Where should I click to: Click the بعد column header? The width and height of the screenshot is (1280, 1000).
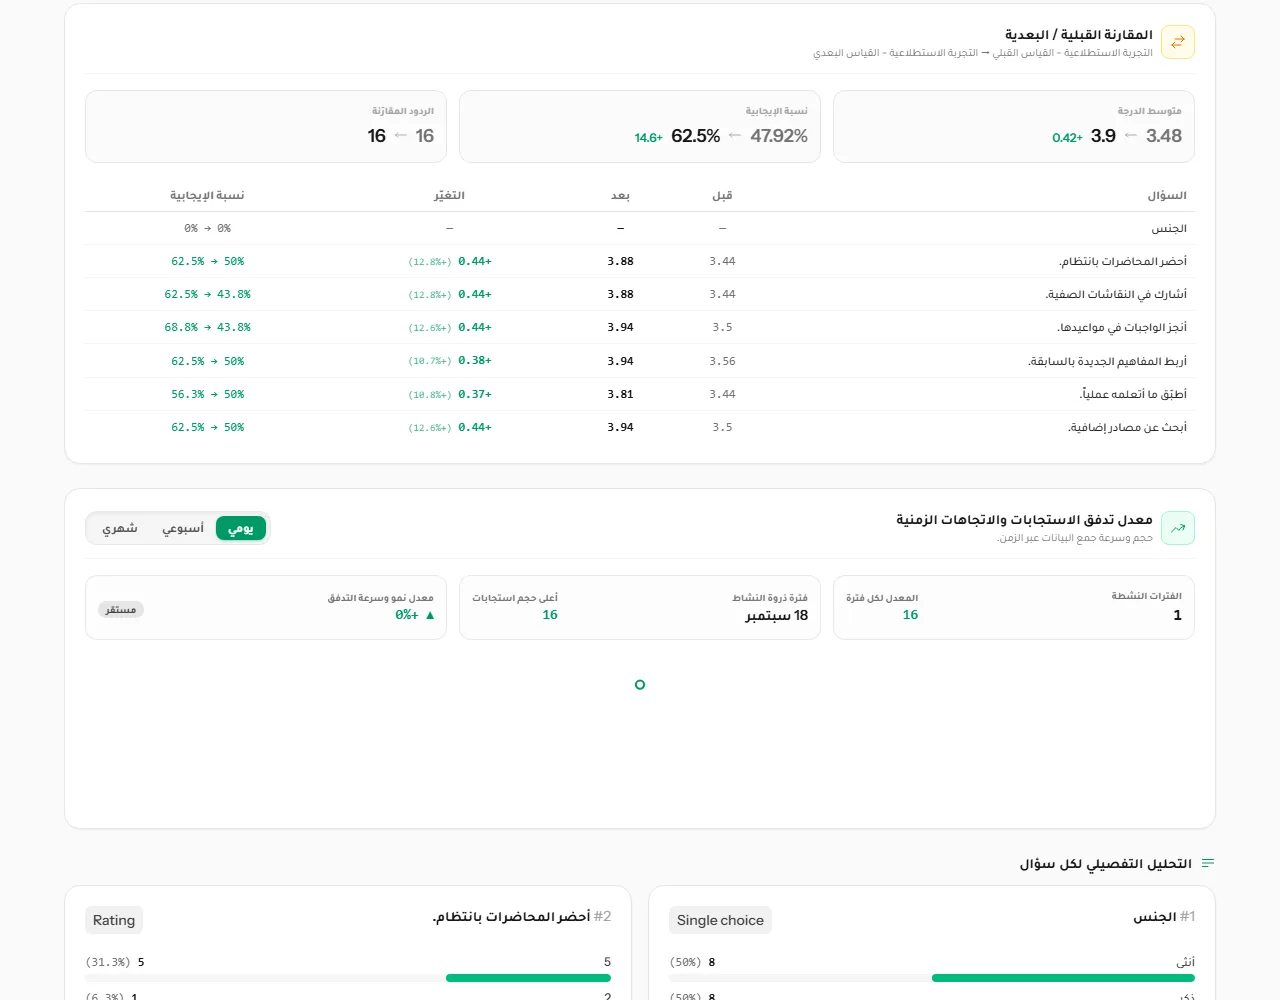coord(620,195)
